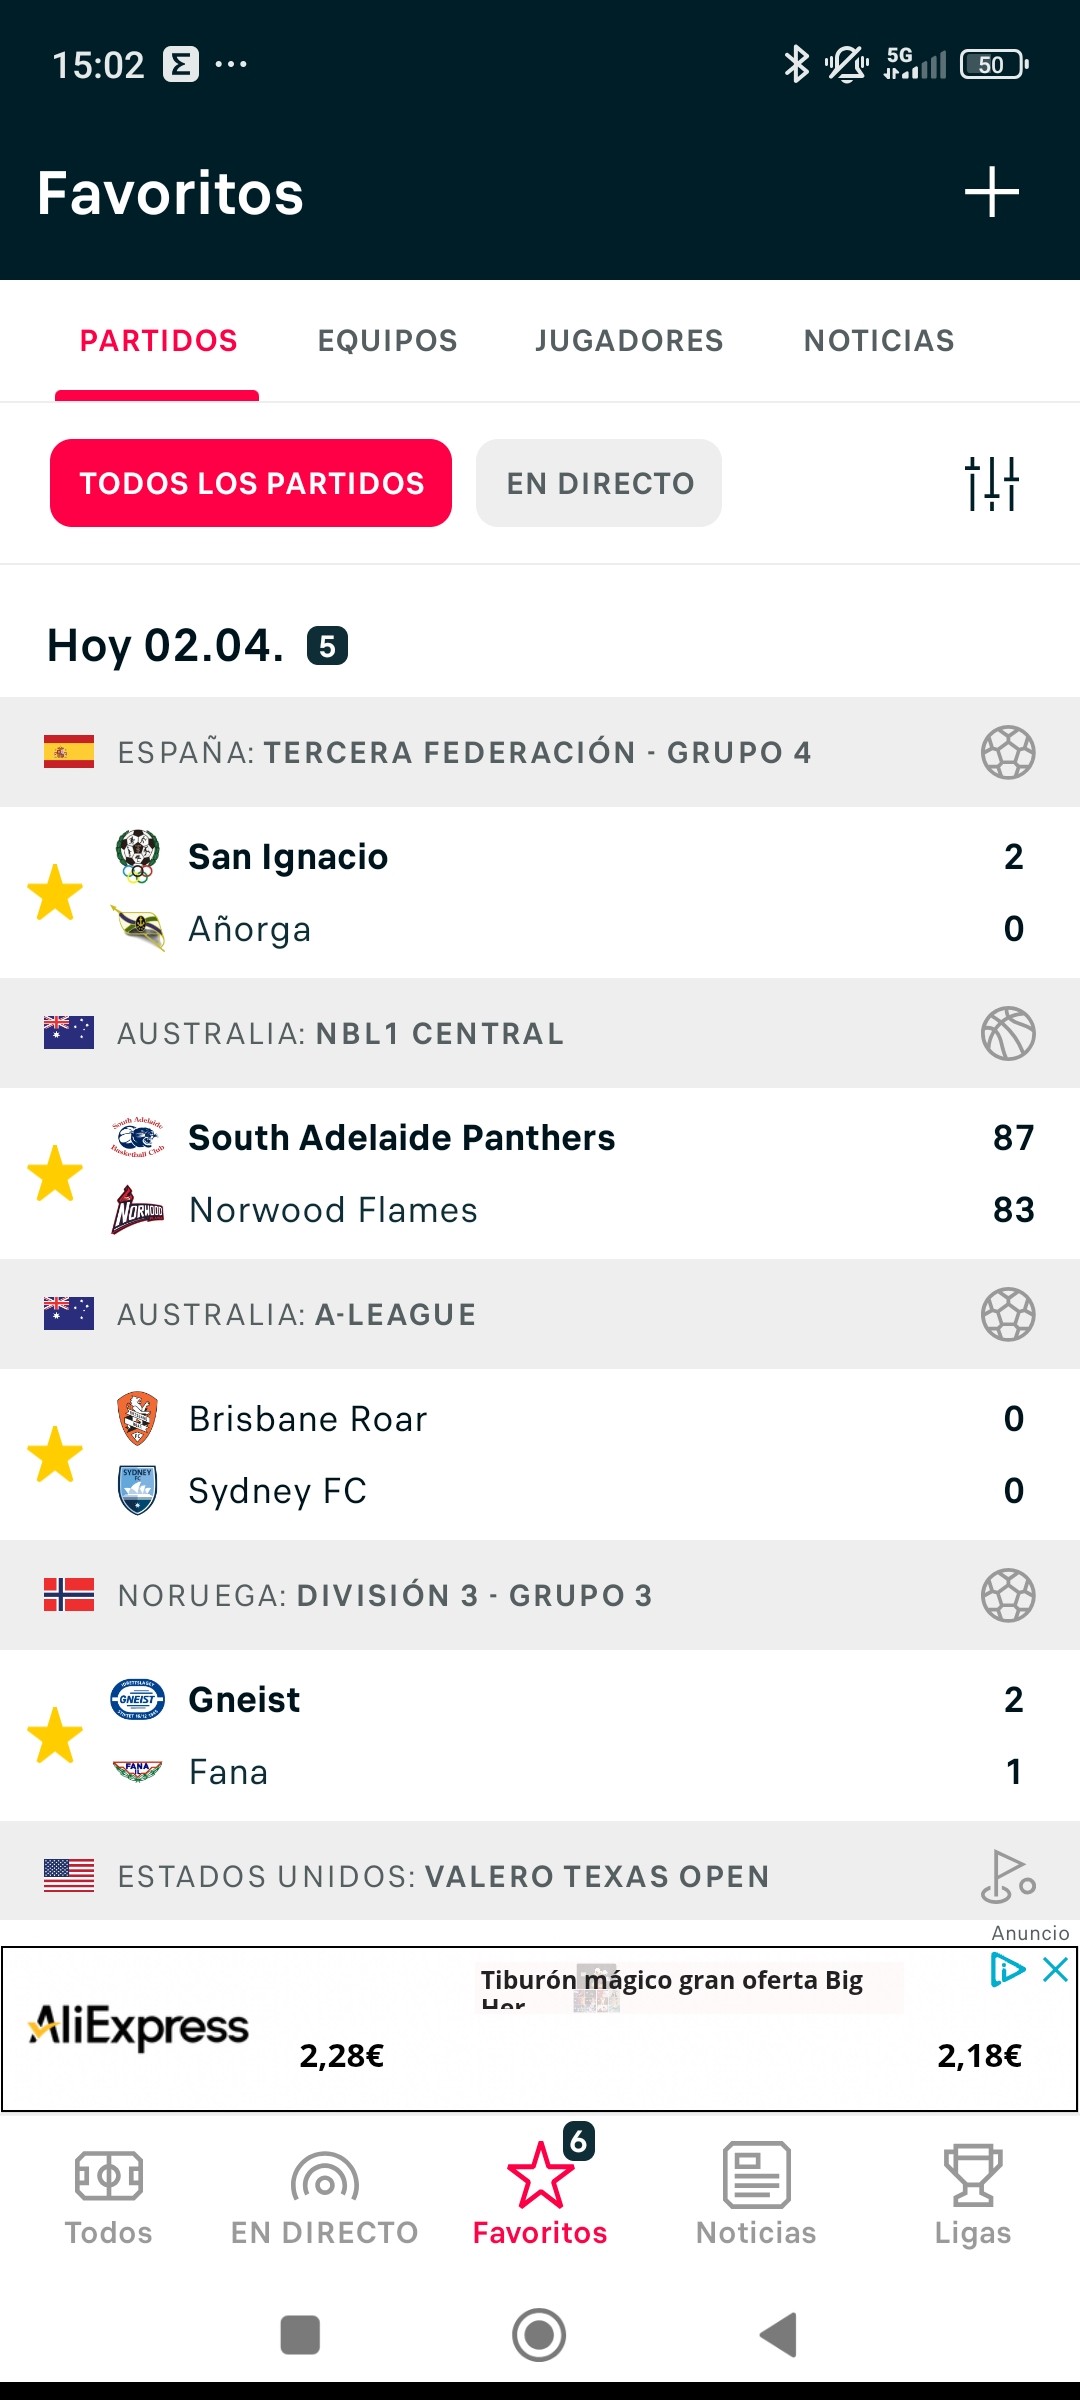The image size is (1080, 2400).
Task: Switch to the EQUIPOS tab
Action: (387, 341)
